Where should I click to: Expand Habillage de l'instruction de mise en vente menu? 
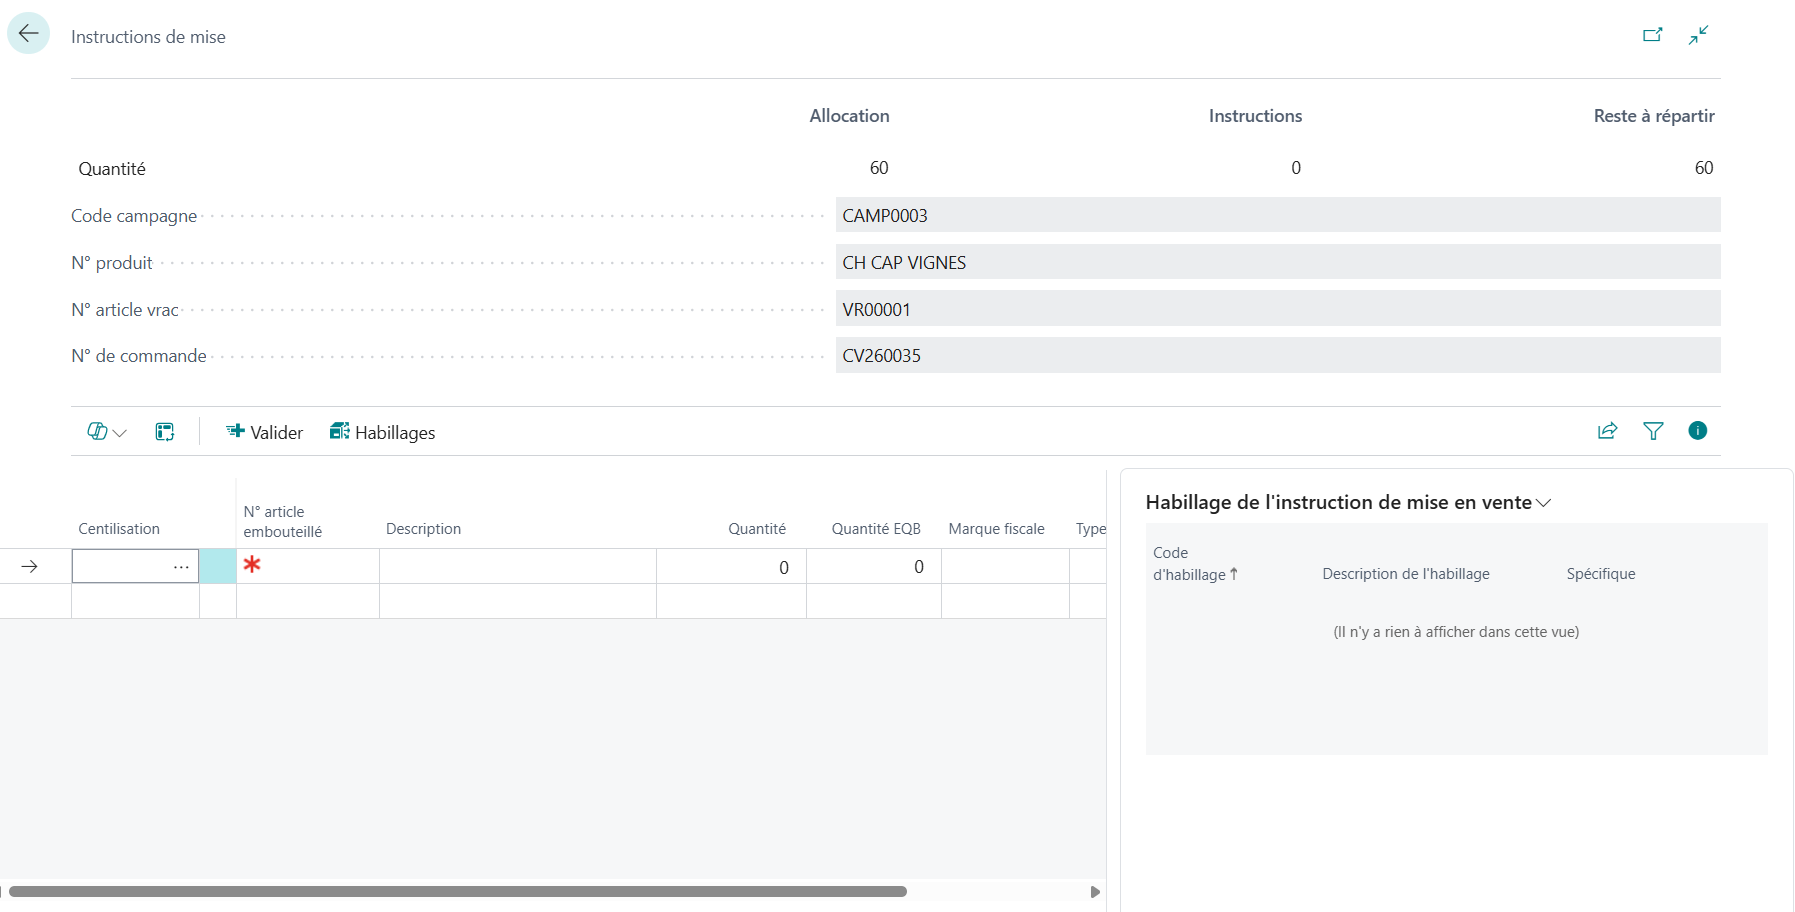tap(1348, 502)
